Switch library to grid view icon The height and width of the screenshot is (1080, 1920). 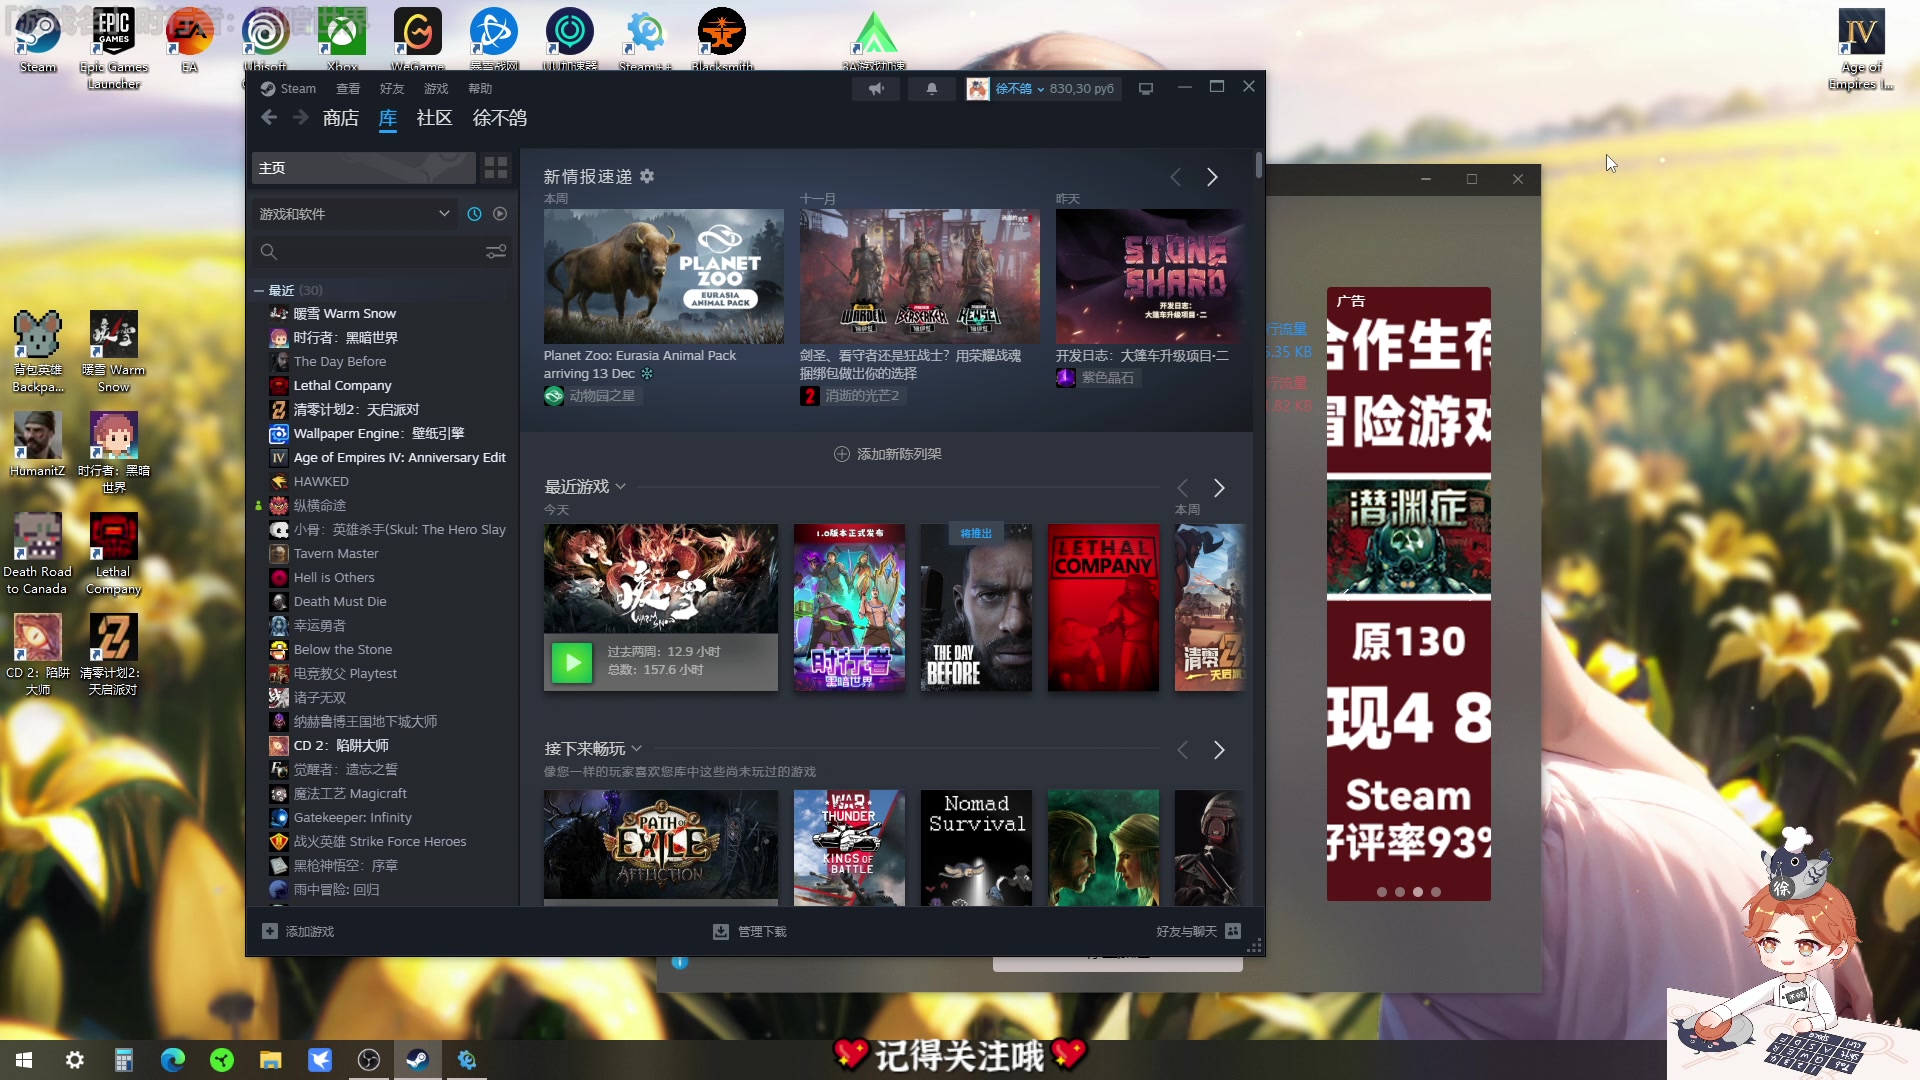496,168
